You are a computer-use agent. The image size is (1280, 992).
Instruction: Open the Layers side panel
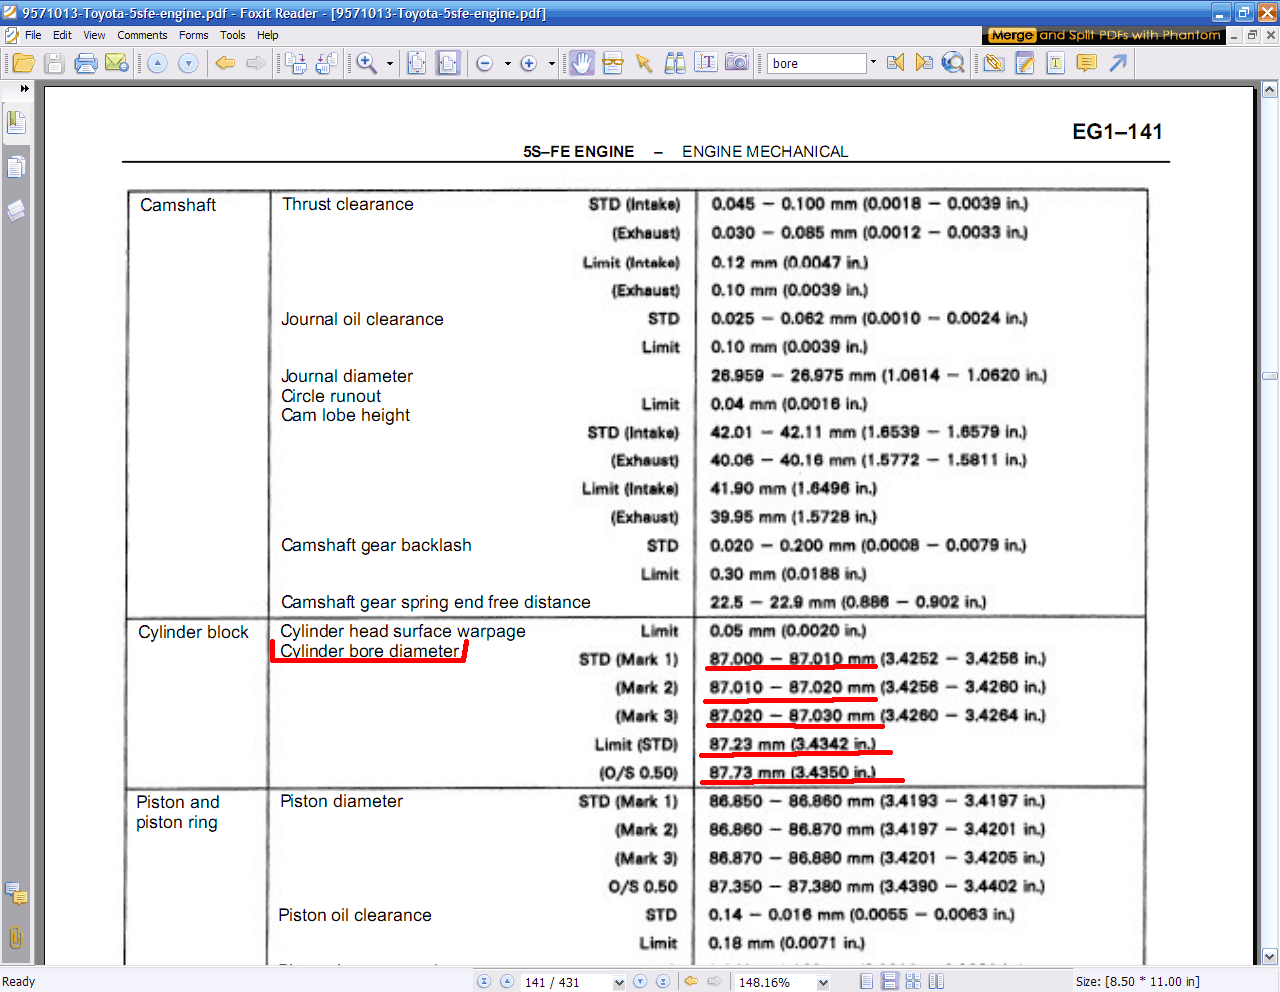click(x=16, y=210)
